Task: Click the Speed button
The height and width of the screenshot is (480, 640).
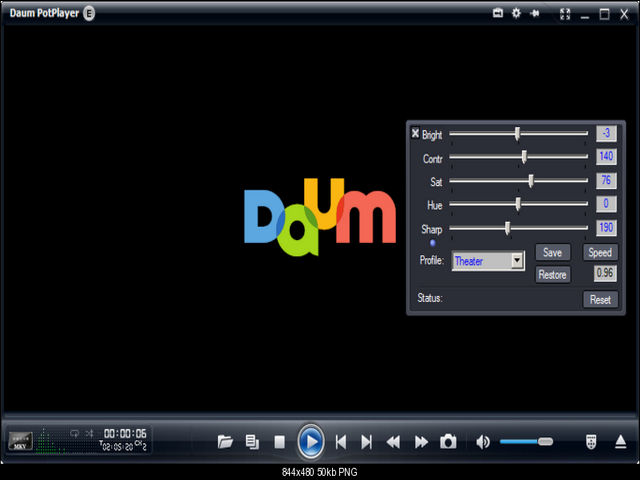Action: 599,253
